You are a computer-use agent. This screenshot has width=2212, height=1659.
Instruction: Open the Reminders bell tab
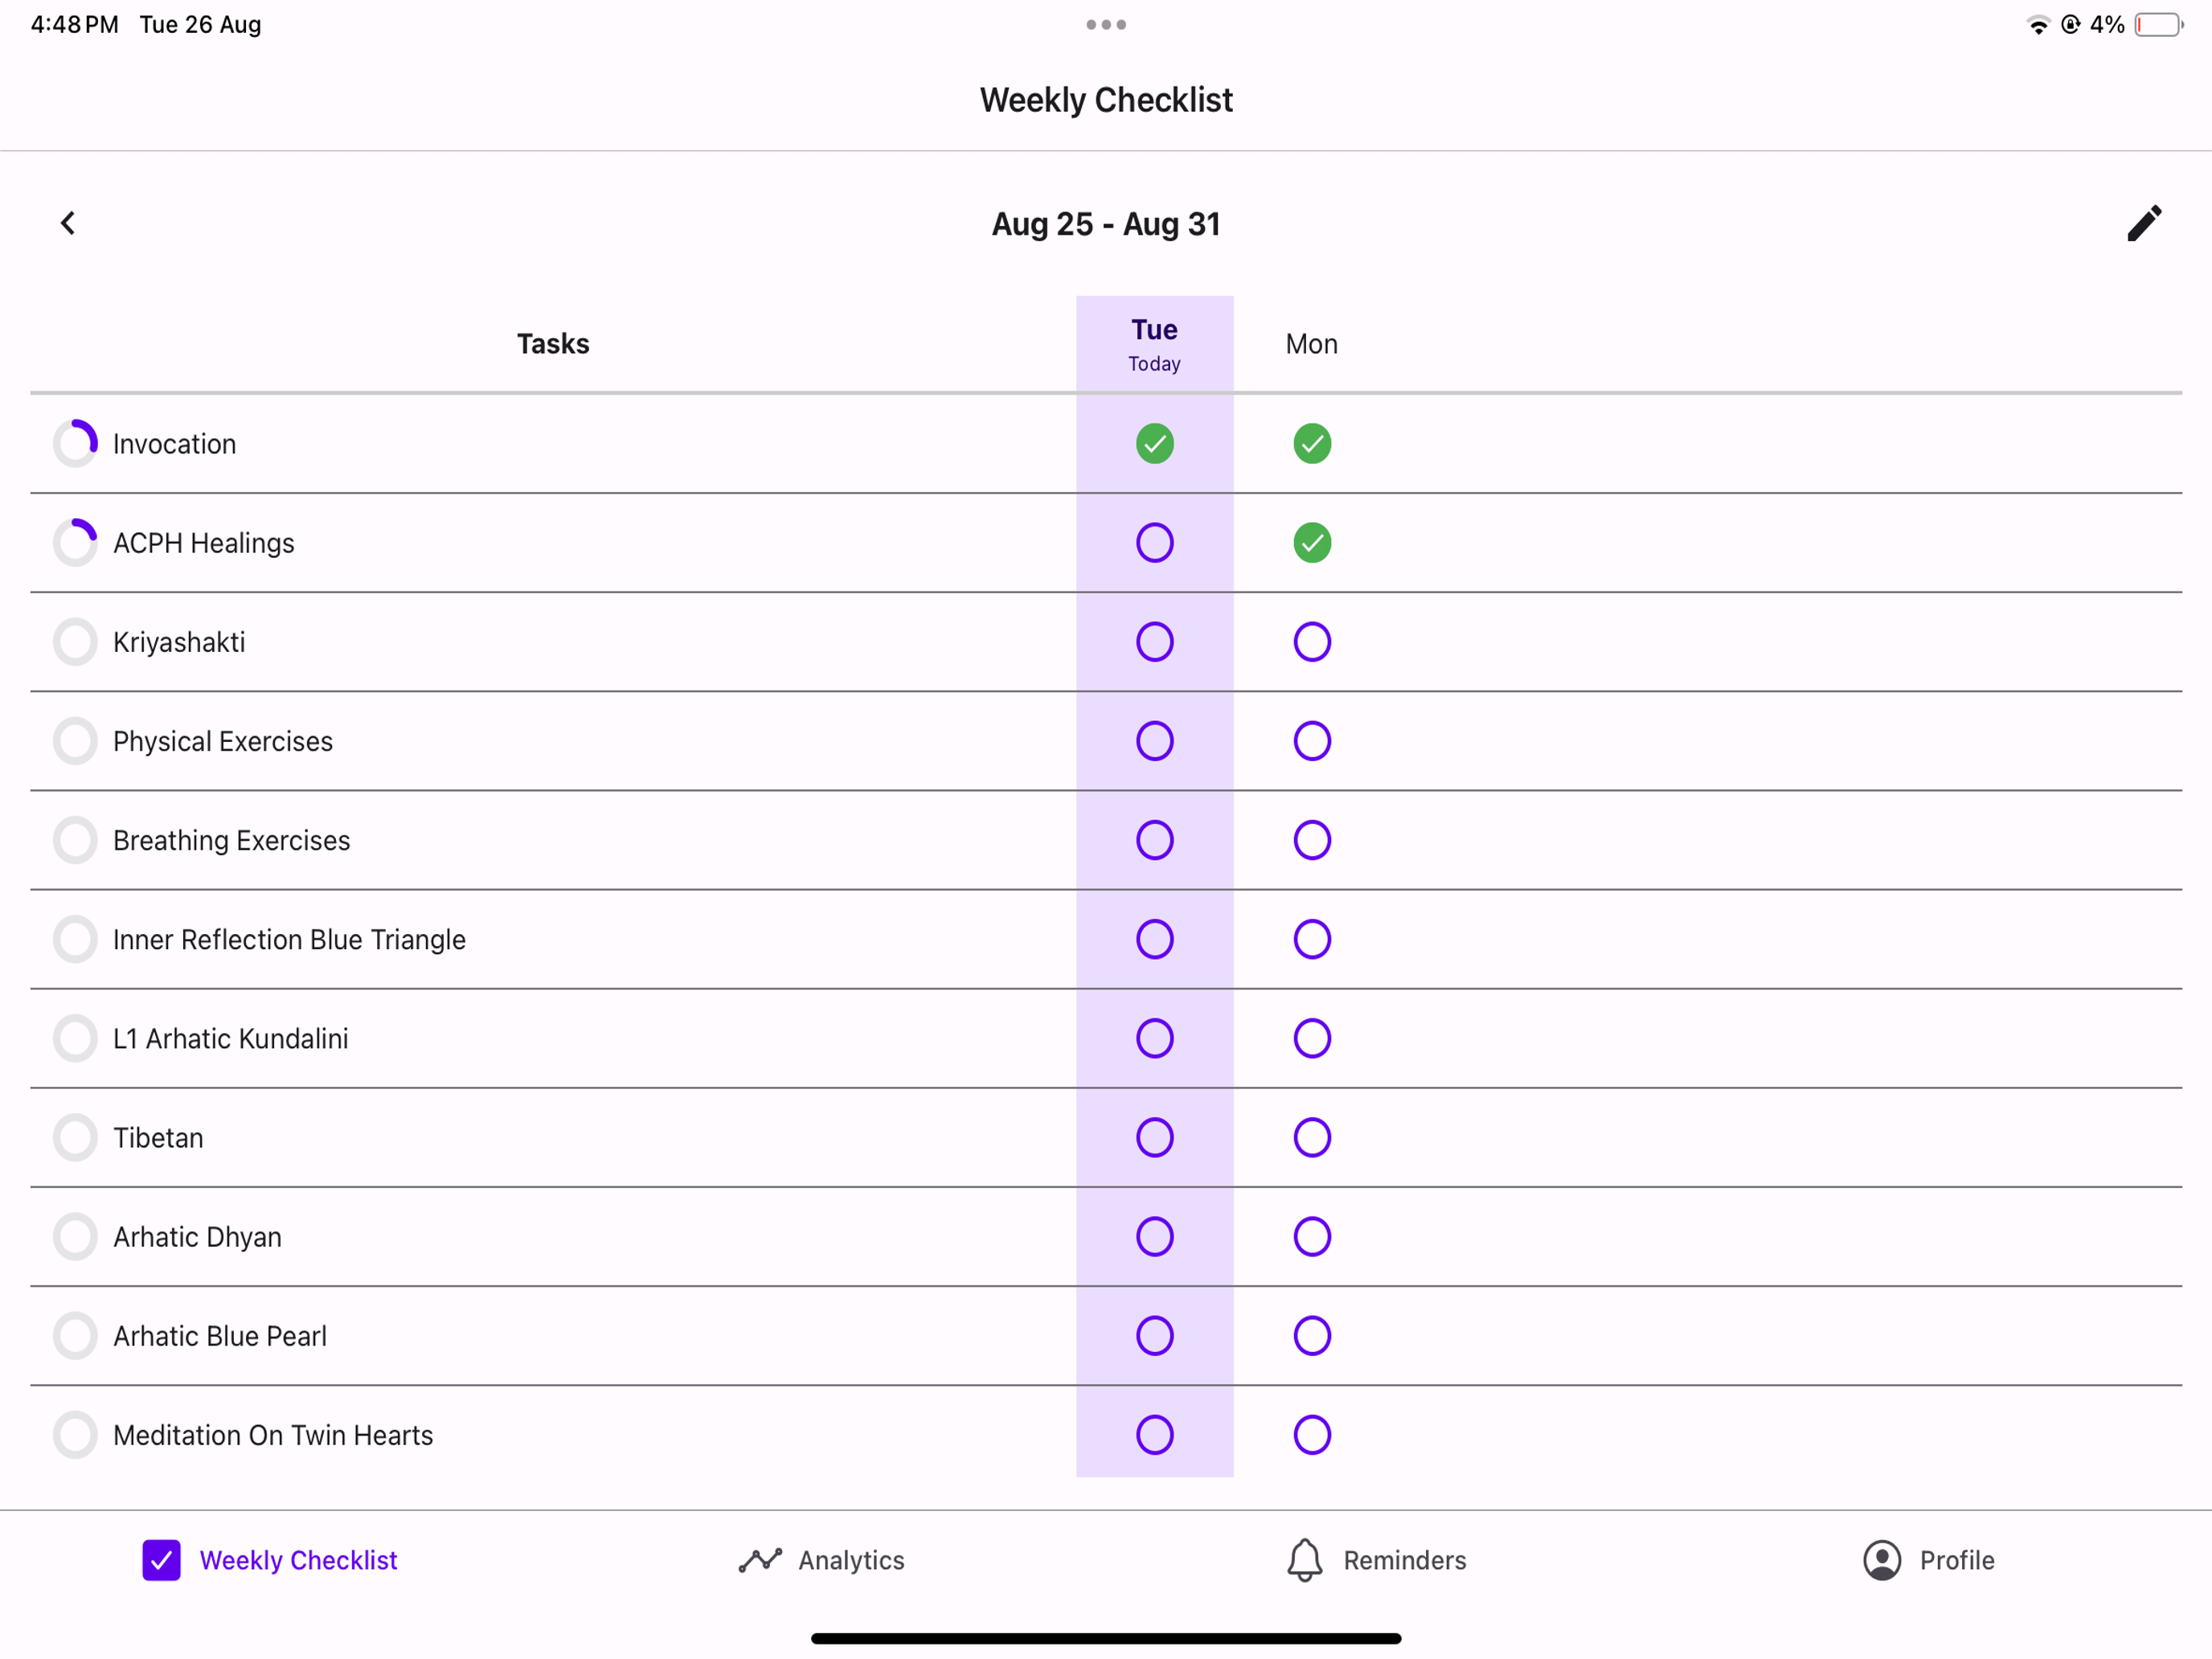click(x=1376, y=1560)
